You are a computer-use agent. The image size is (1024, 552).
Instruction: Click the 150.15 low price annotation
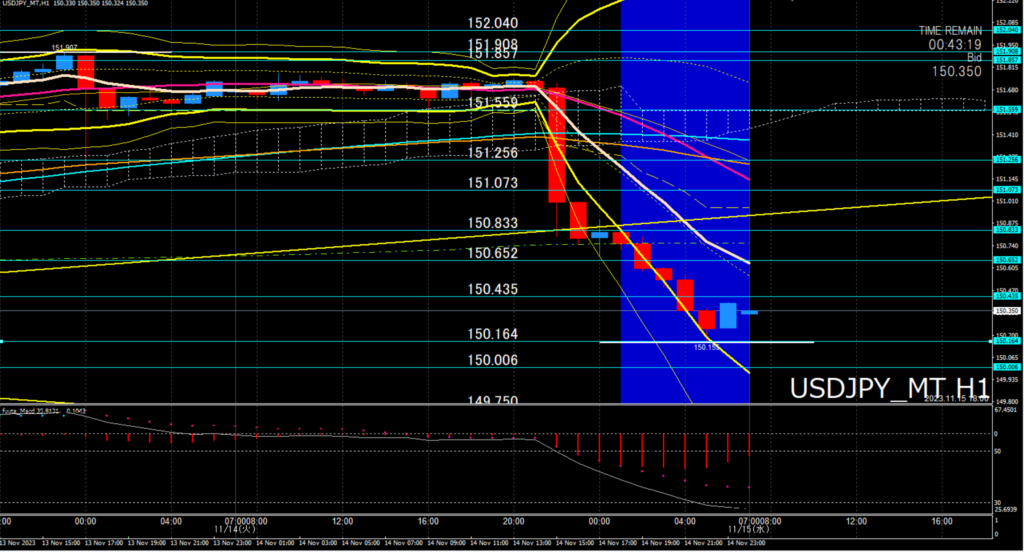click(x=706, y=348)
